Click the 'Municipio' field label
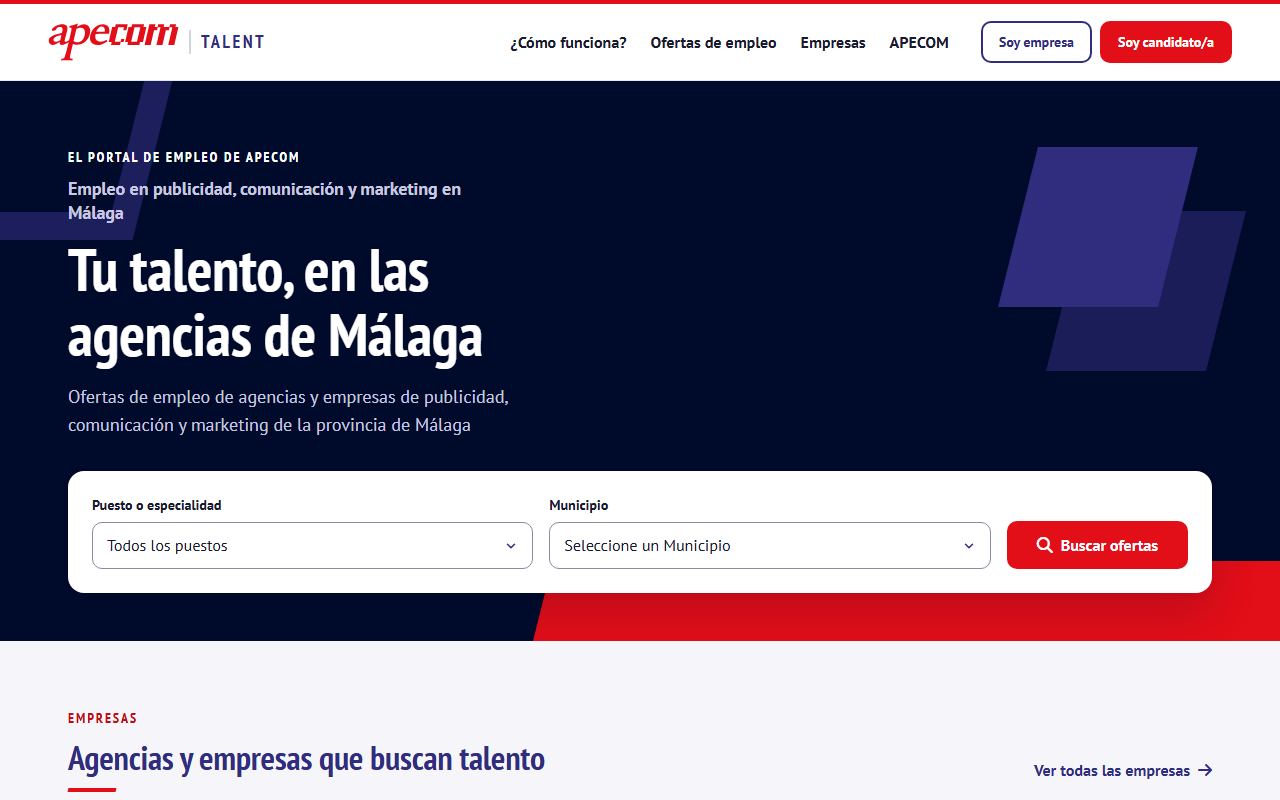This screenshot has width=1280, height=800. tap(578, 505)
